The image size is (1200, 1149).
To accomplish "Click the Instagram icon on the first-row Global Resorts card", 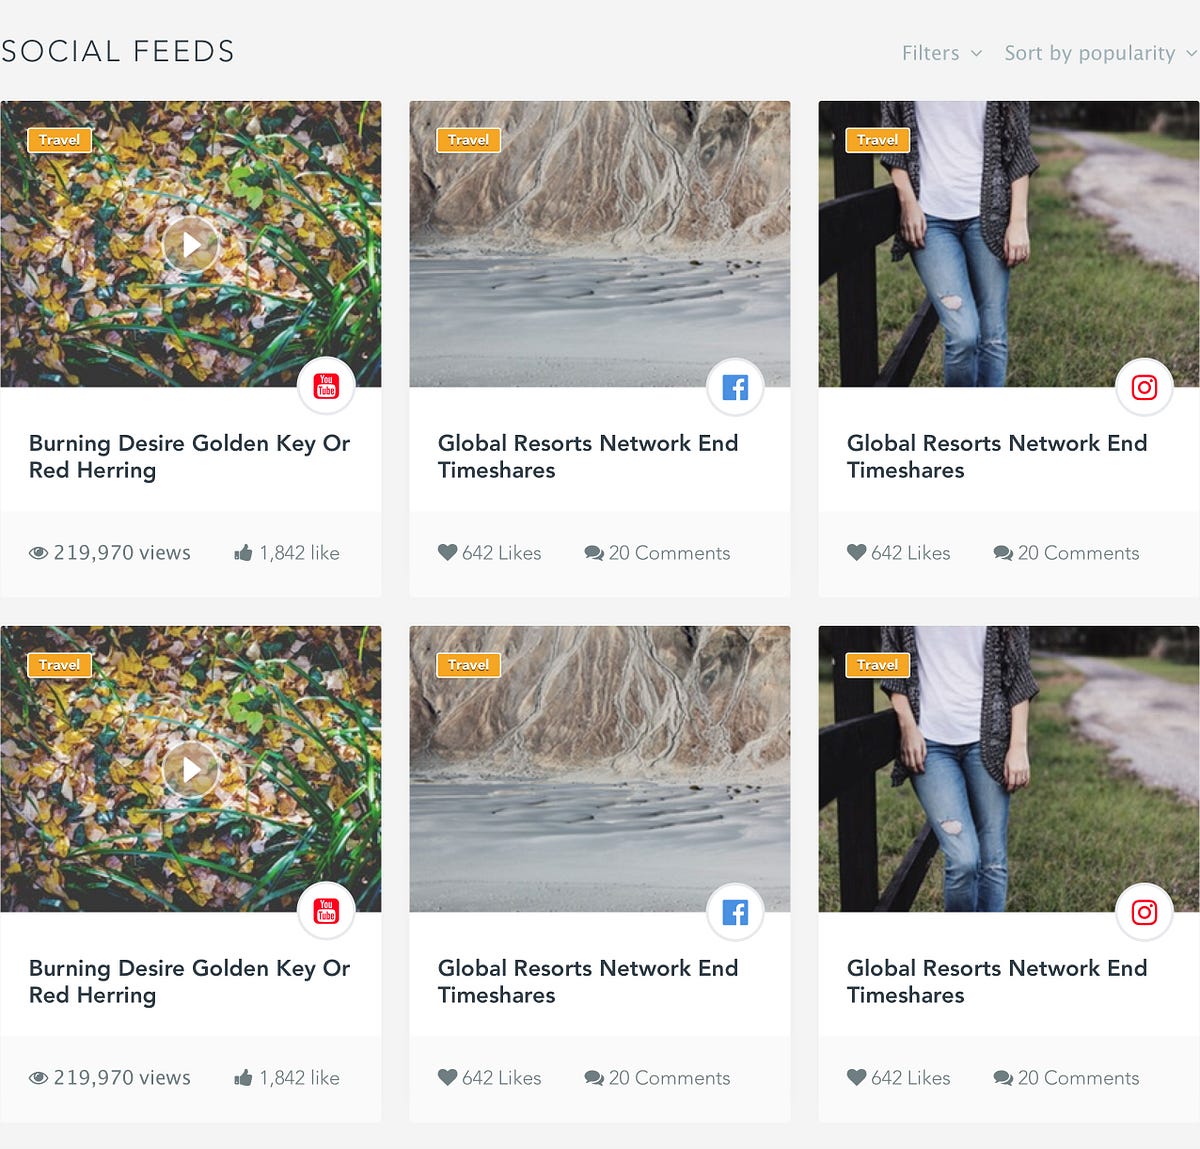I will click(x=1144, y=386).
